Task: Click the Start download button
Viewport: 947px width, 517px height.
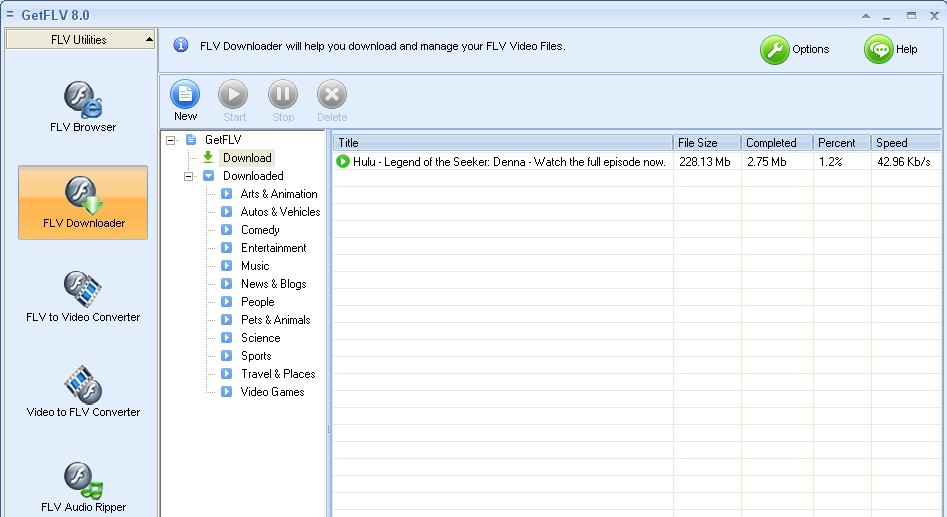Action: click(234, 100)
